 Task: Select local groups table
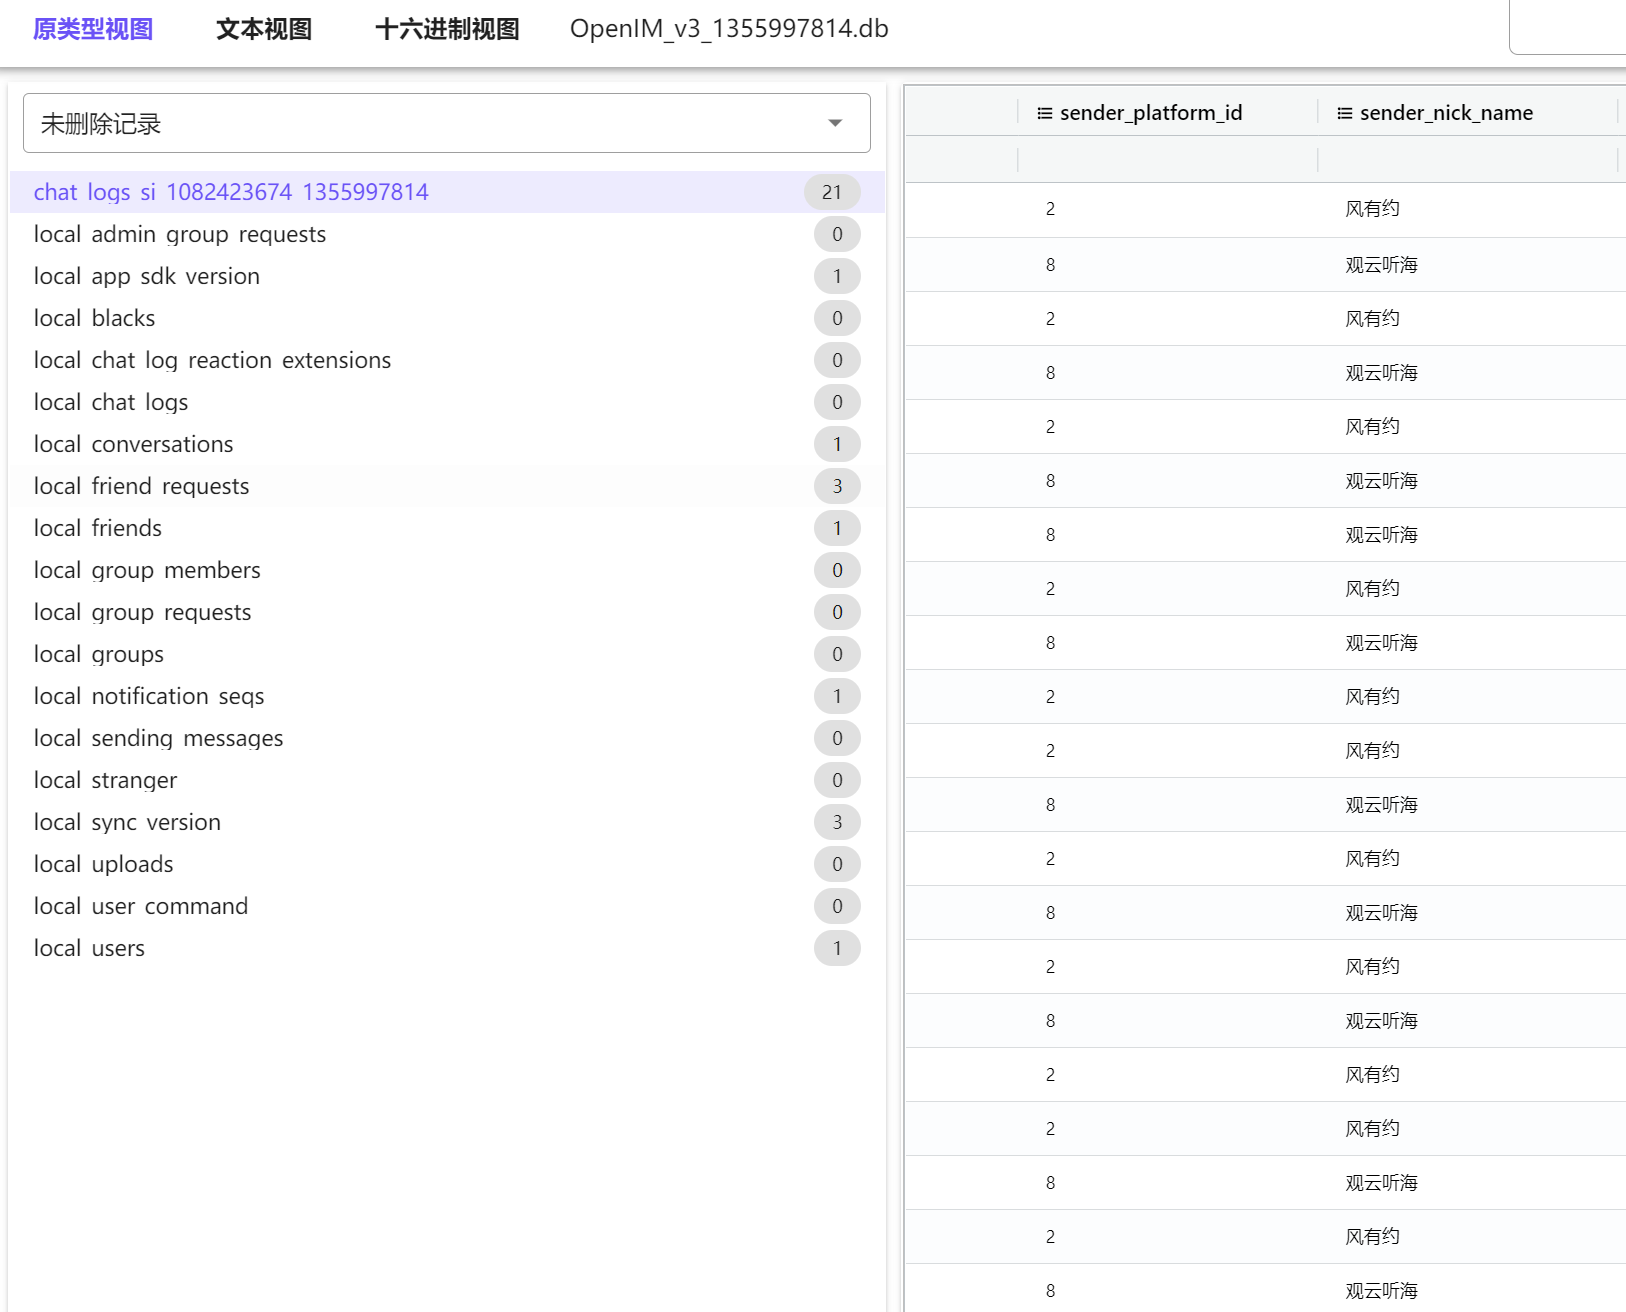point(447,654)
